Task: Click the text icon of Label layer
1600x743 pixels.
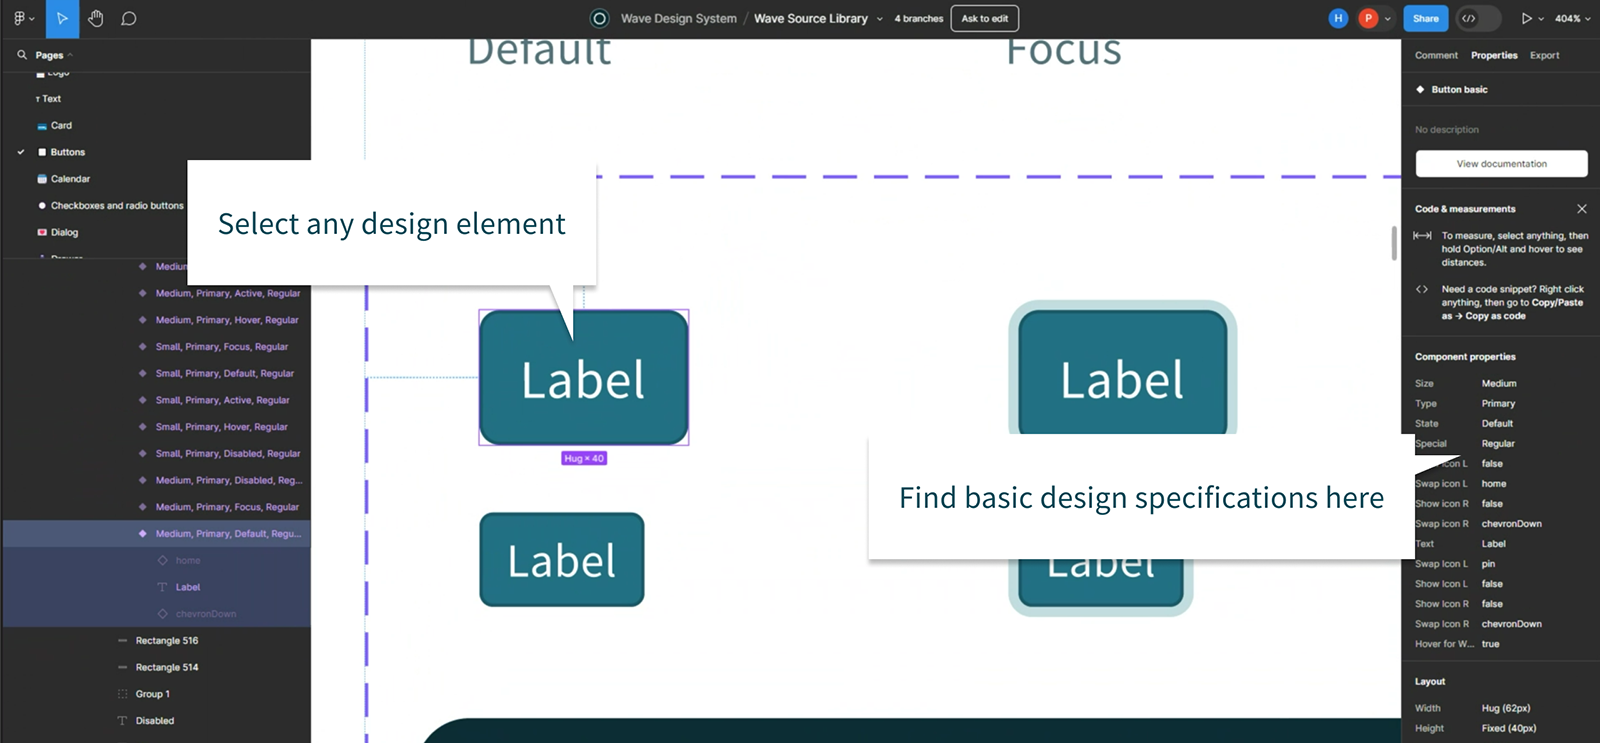Action: coord(162,587)
